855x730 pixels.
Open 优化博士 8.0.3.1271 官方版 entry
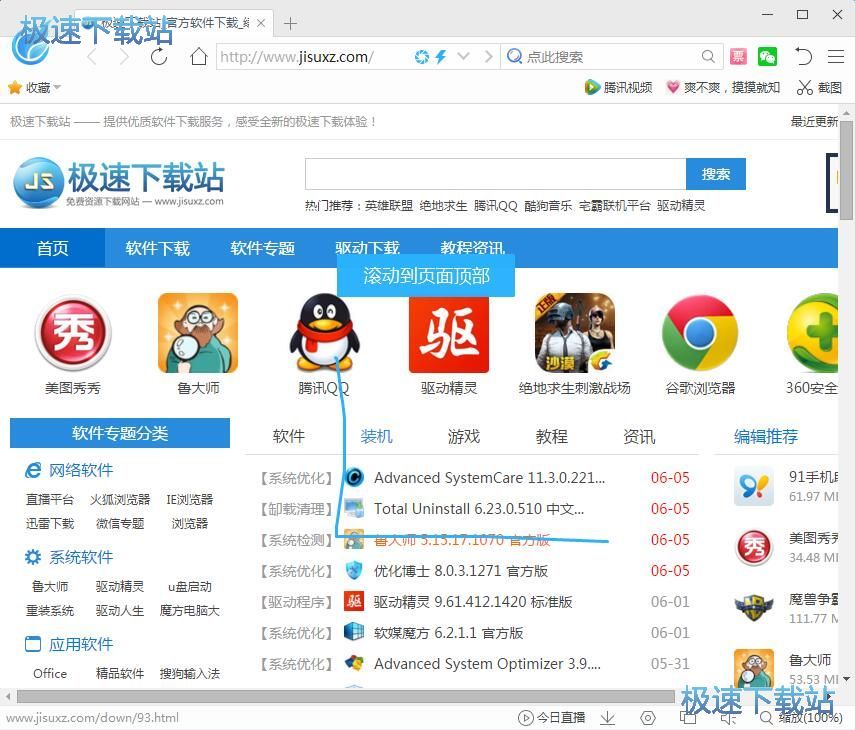(x=461, y=571)
